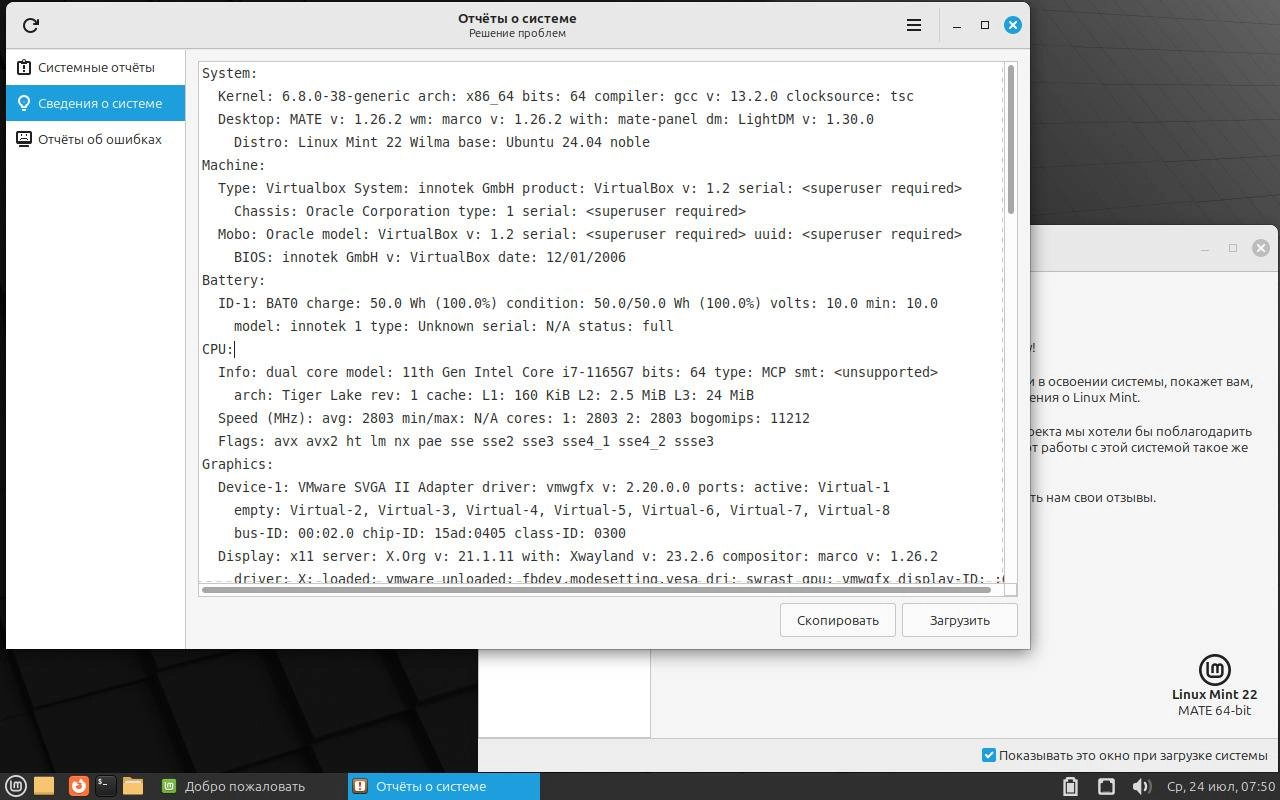Image resolution: width=1280 pixels, height=800 pixels.
Task: Open the Linux Mint start menu
Action: click(x=15, y=786)
